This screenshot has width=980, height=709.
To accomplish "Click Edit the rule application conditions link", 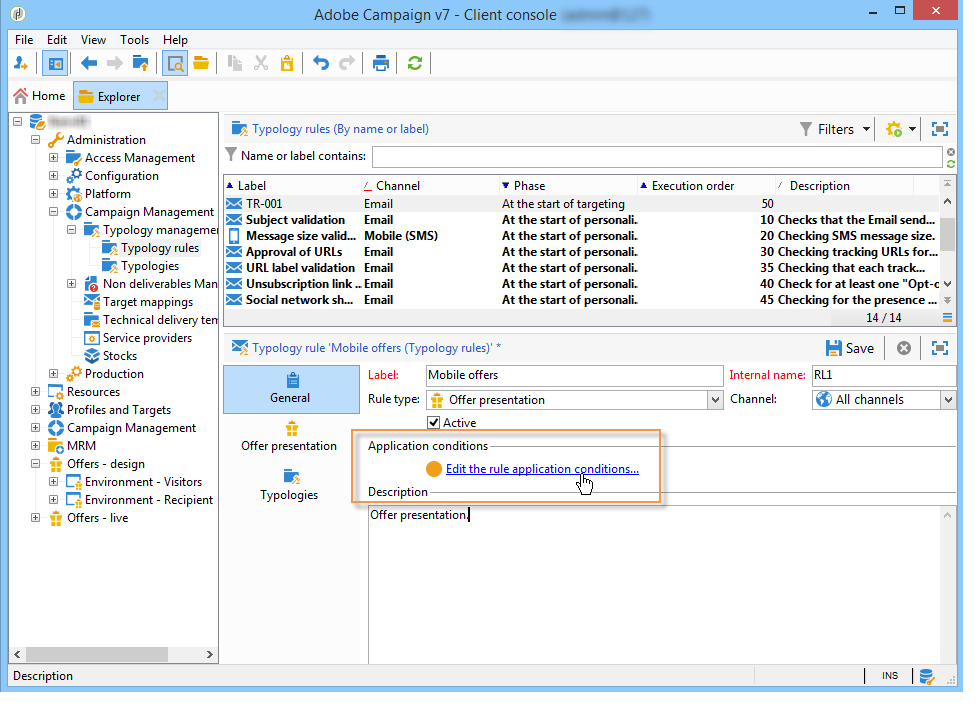I will (x=542, y=469).
